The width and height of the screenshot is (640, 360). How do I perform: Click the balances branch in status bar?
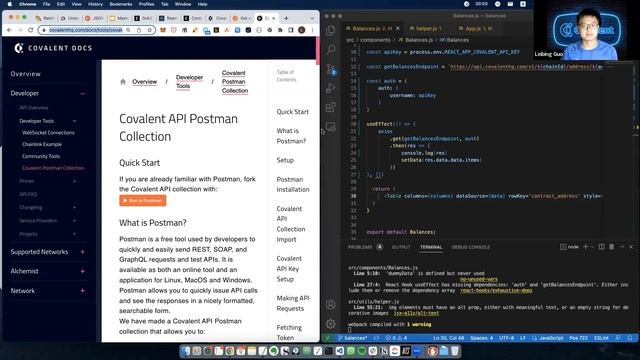(352, 338)
